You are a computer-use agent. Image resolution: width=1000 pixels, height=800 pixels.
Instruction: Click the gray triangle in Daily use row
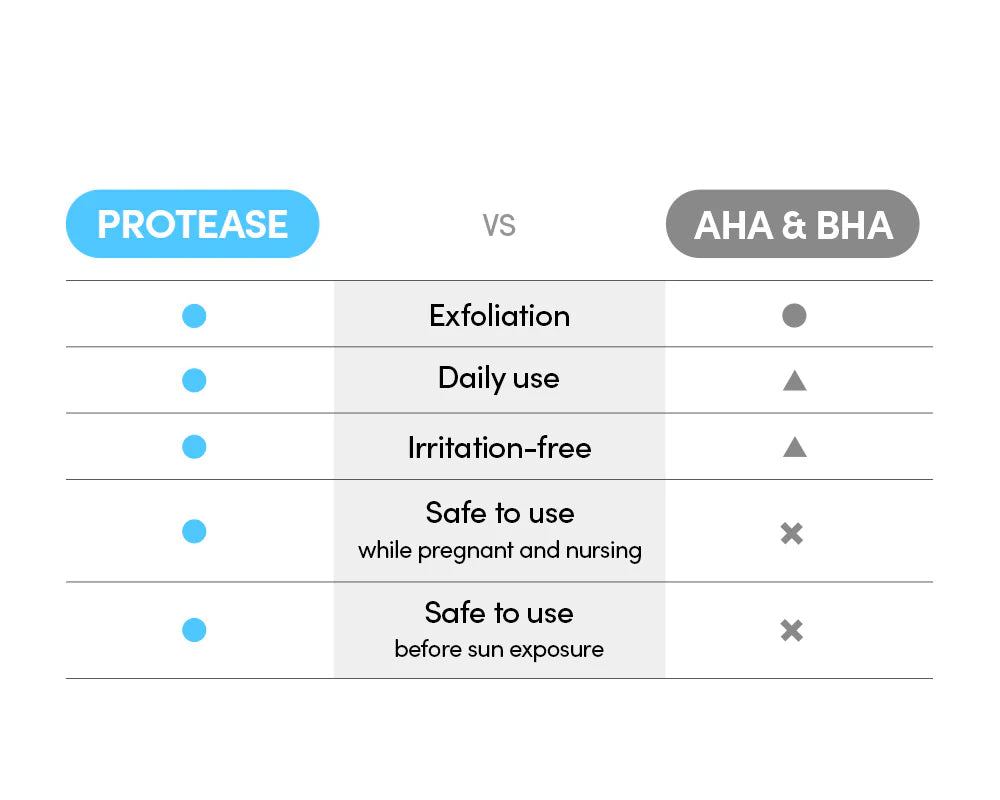click(x=794, y=380)
